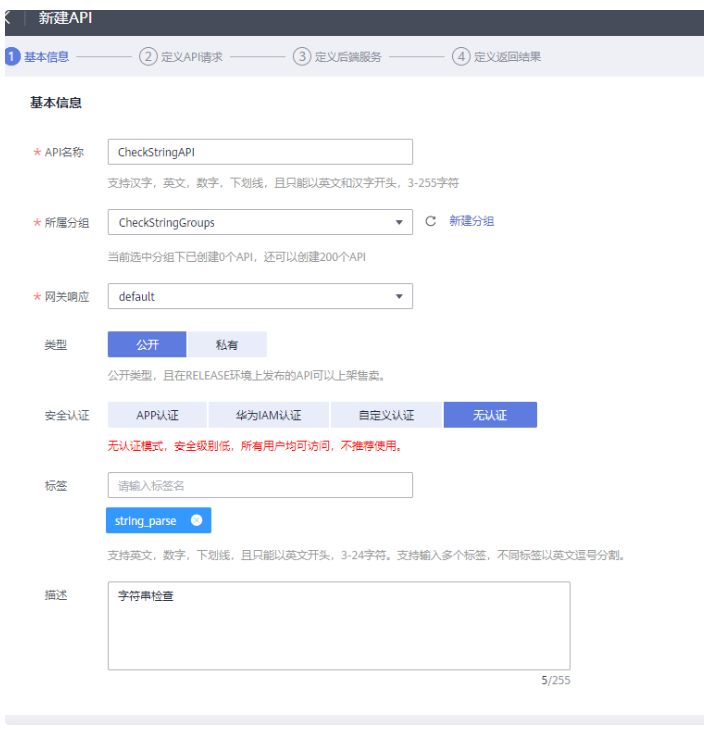Click the 基本信息 section heading

(56, 103)
